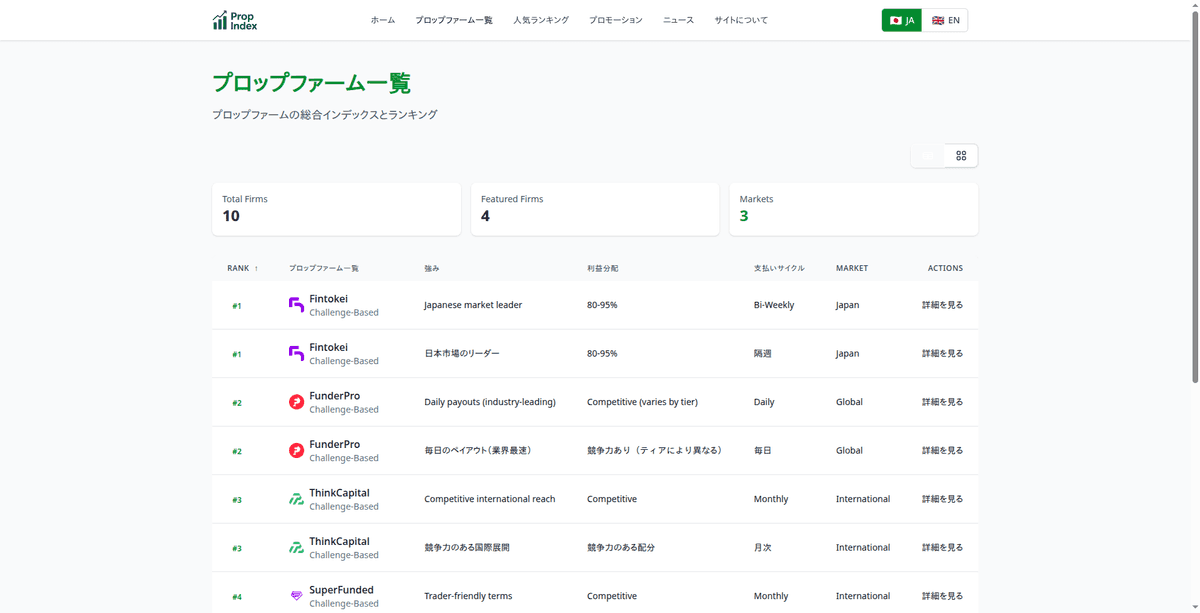Switch to the grid view icon

tap(961, 156)
